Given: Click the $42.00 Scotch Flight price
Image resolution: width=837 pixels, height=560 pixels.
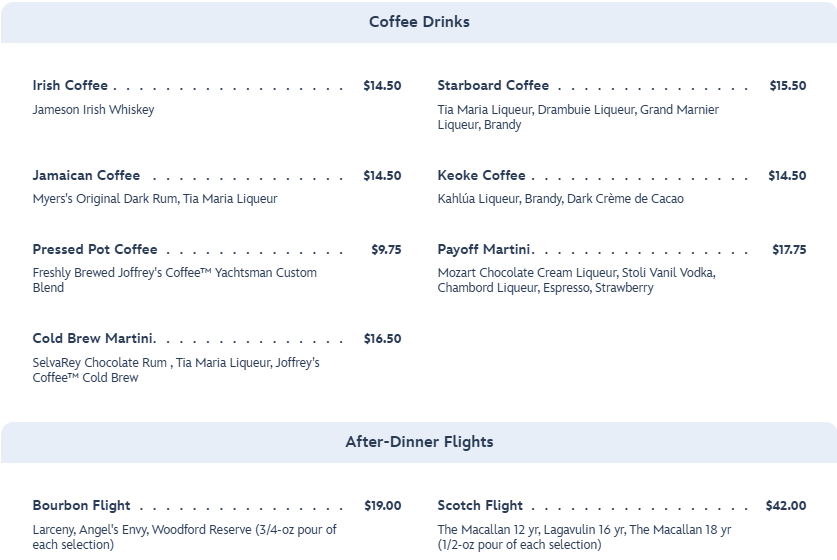Looking at the screenshot, I should pyautogui.click(x=785, y=506).
